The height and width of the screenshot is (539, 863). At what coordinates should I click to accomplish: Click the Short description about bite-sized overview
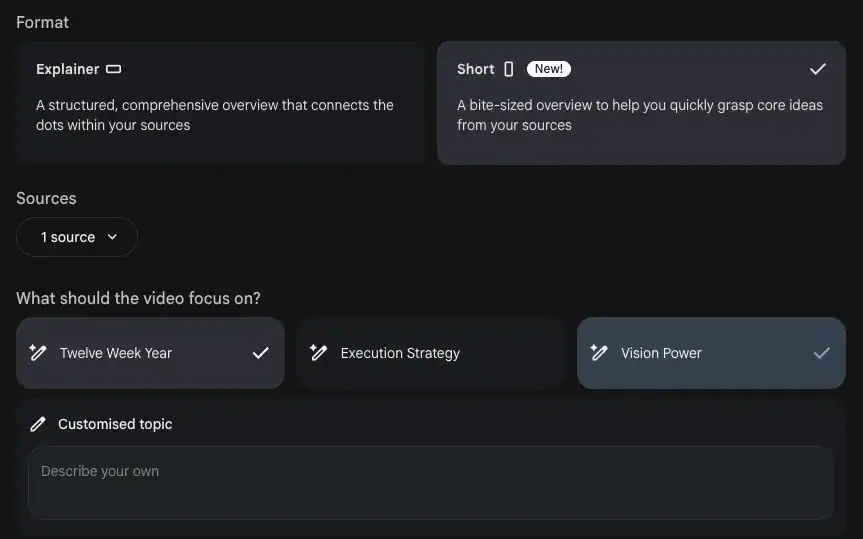[x=640, y=115]
